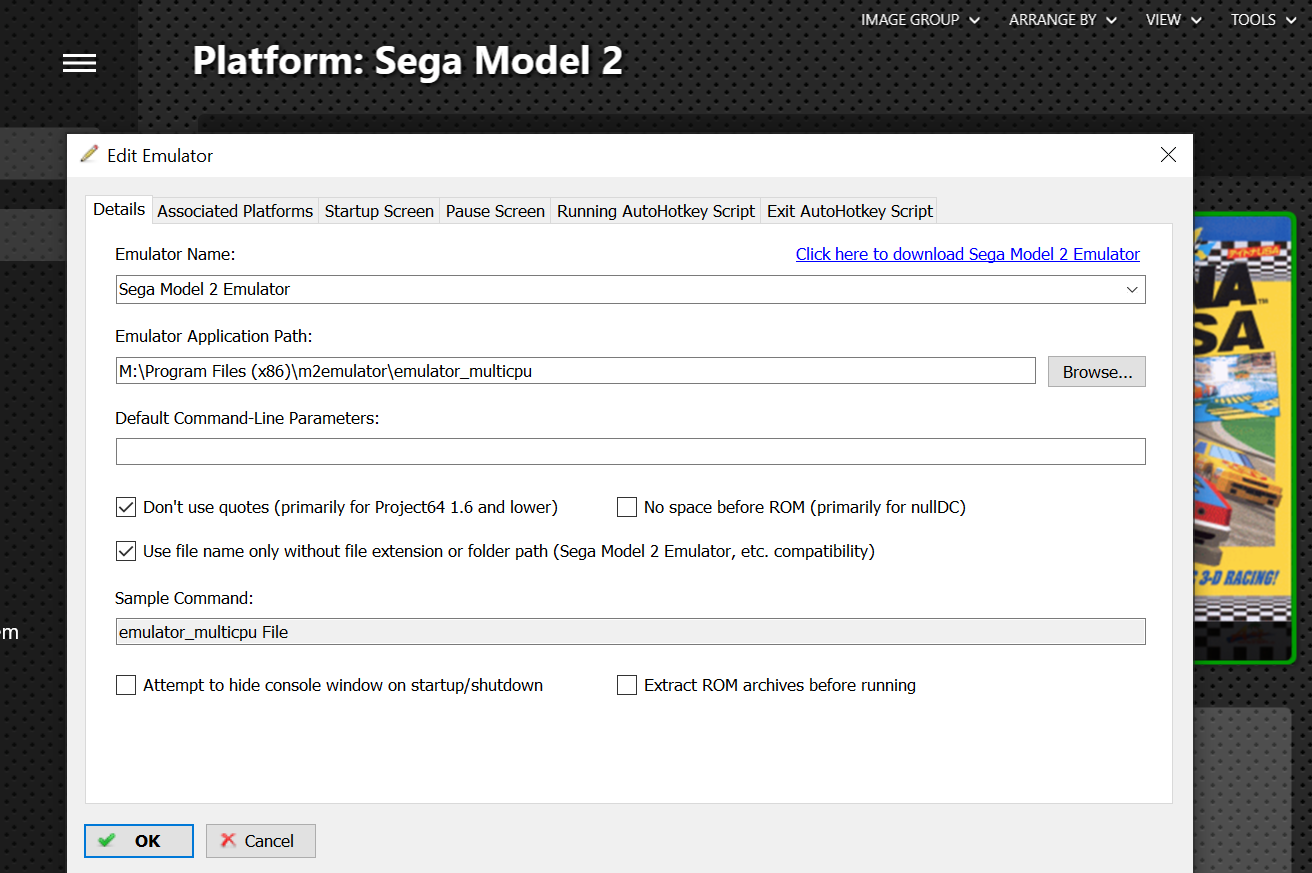Select the game box art thumbnail behind dialog
This screenshot has height=873, width=1312.
click(1244, 437)
